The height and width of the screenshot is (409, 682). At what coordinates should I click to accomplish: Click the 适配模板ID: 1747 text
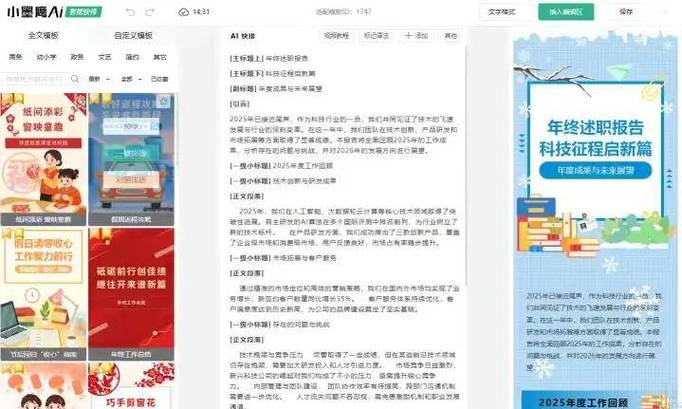click(344, 12)
